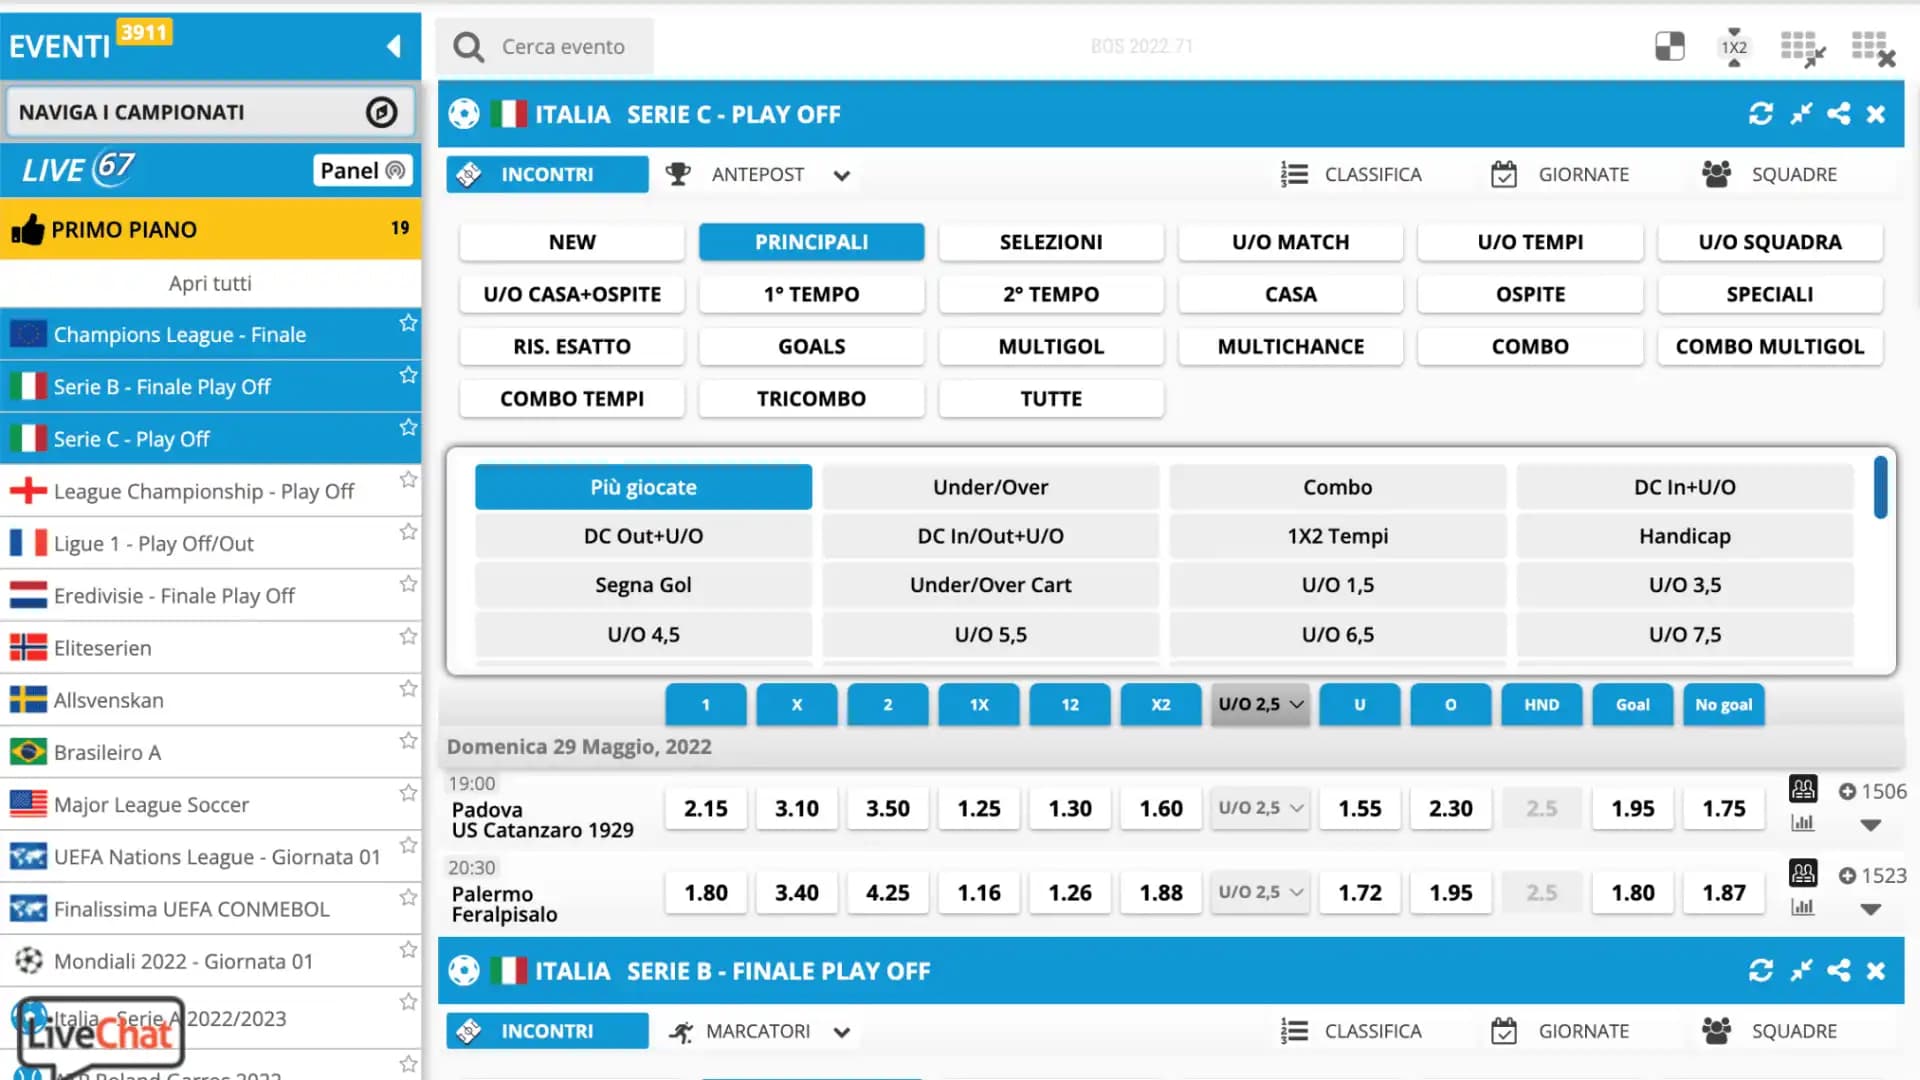Open the U/O 2,5 header dropdown
This screenshot has width=1920, height=1080.
pos(1260,704)
